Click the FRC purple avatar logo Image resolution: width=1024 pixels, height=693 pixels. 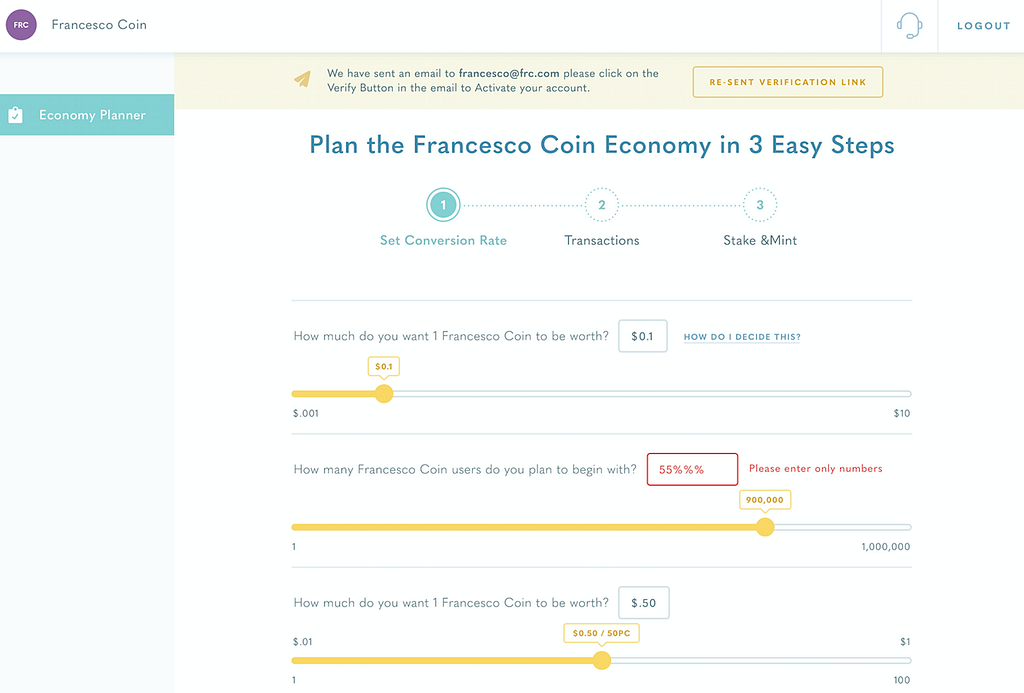tap(21, 25)
